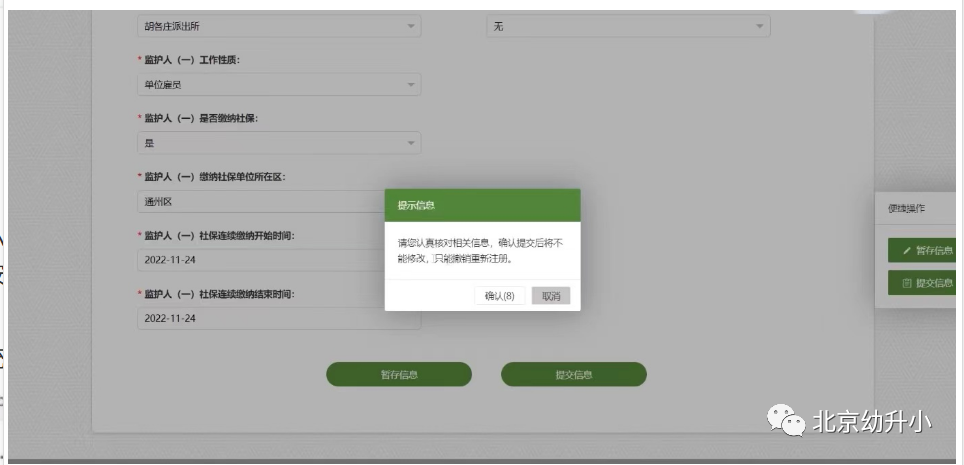Open the 单位雇员 work nature dropdown

tap(279, 85)
